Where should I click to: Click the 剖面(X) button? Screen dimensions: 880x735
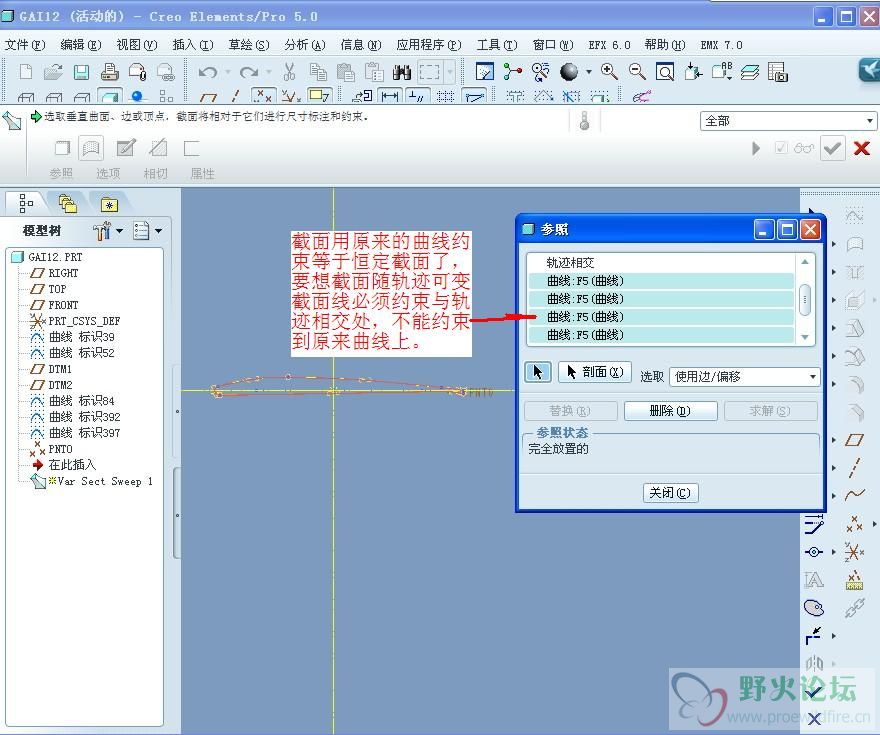595,372
